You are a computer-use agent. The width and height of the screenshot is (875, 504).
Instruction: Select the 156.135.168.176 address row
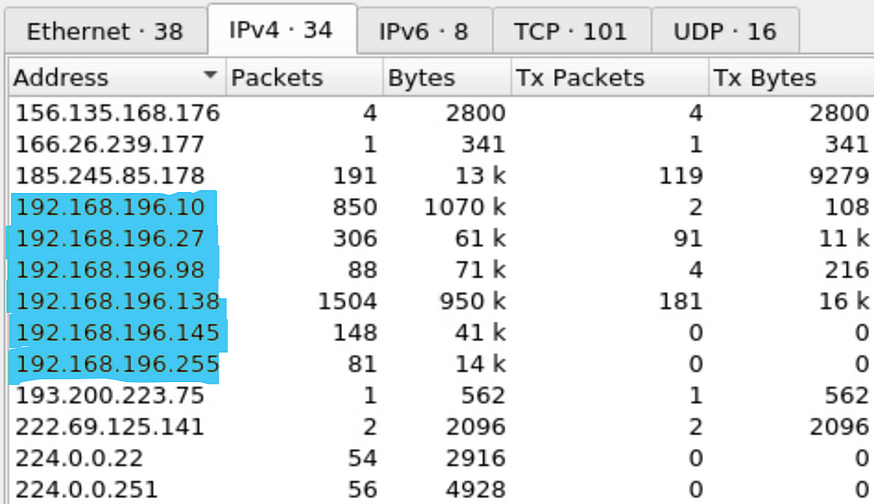coord(116,113)
